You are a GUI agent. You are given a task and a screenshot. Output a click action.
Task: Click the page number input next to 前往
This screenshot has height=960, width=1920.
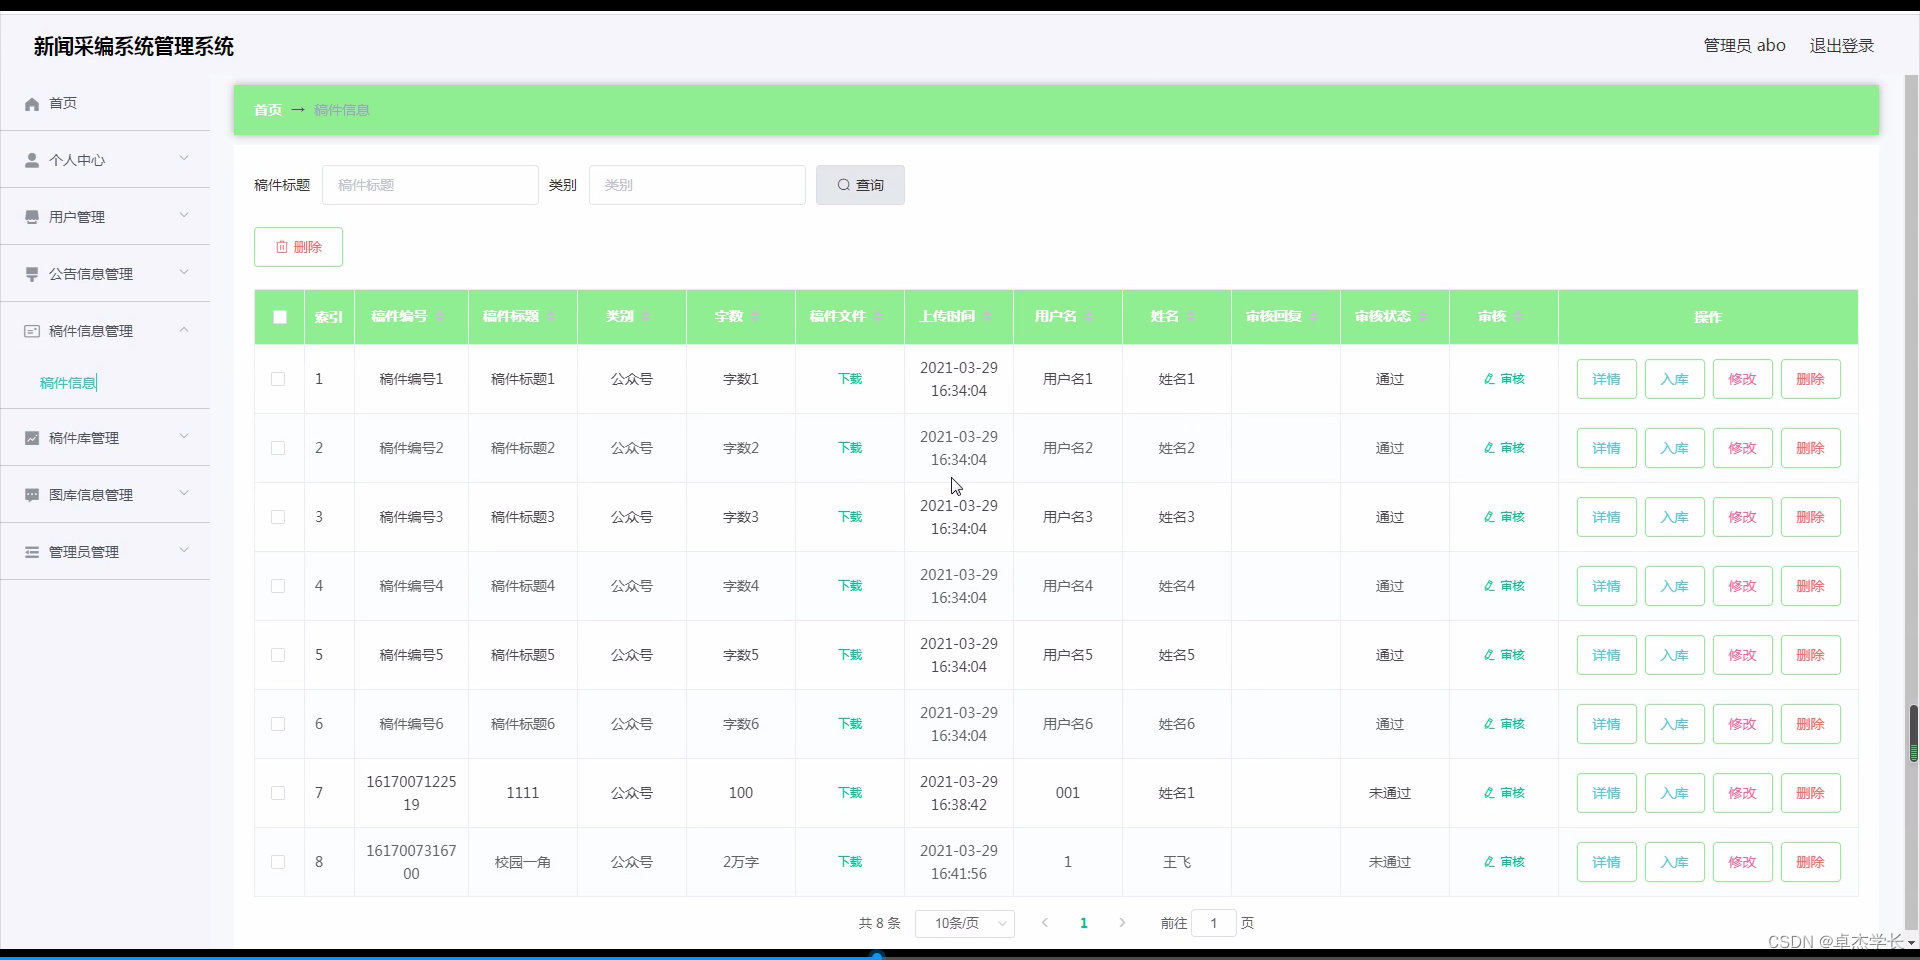coord(1213,923)
